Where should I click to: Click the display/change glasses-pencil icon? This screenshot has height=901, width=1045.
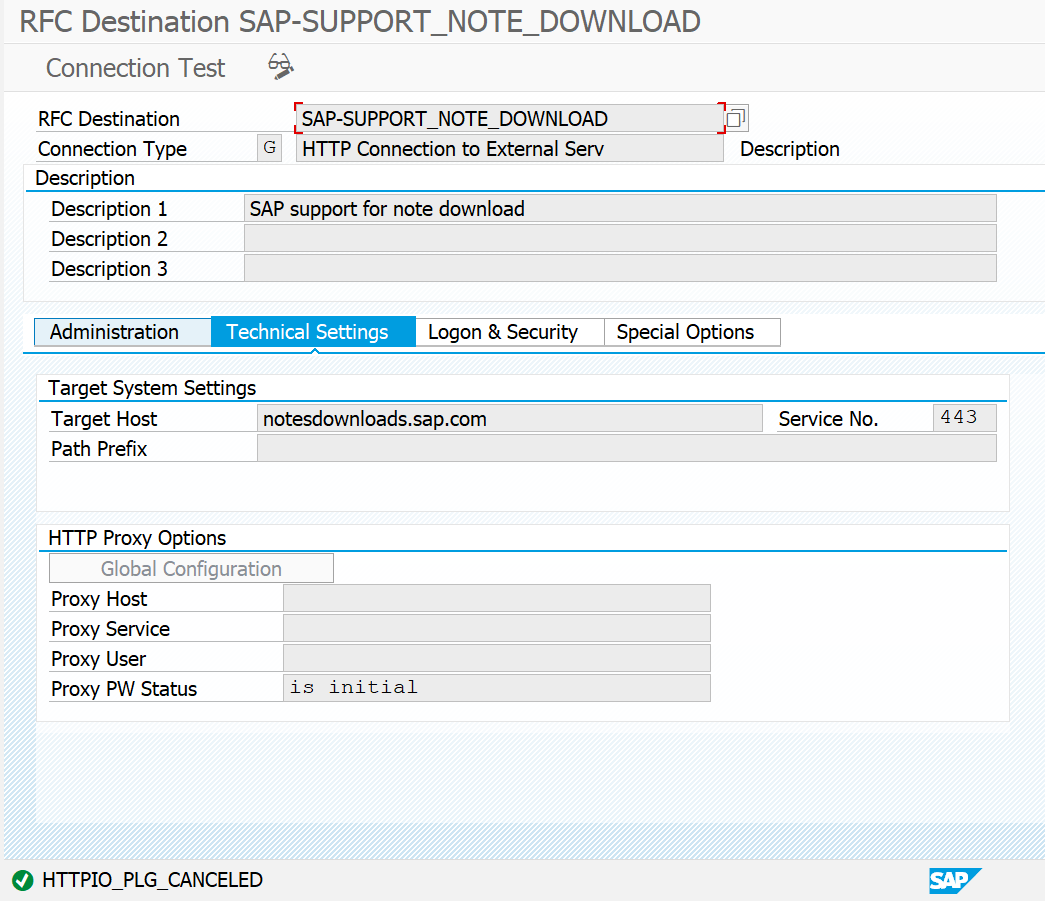tap(281, 67)
